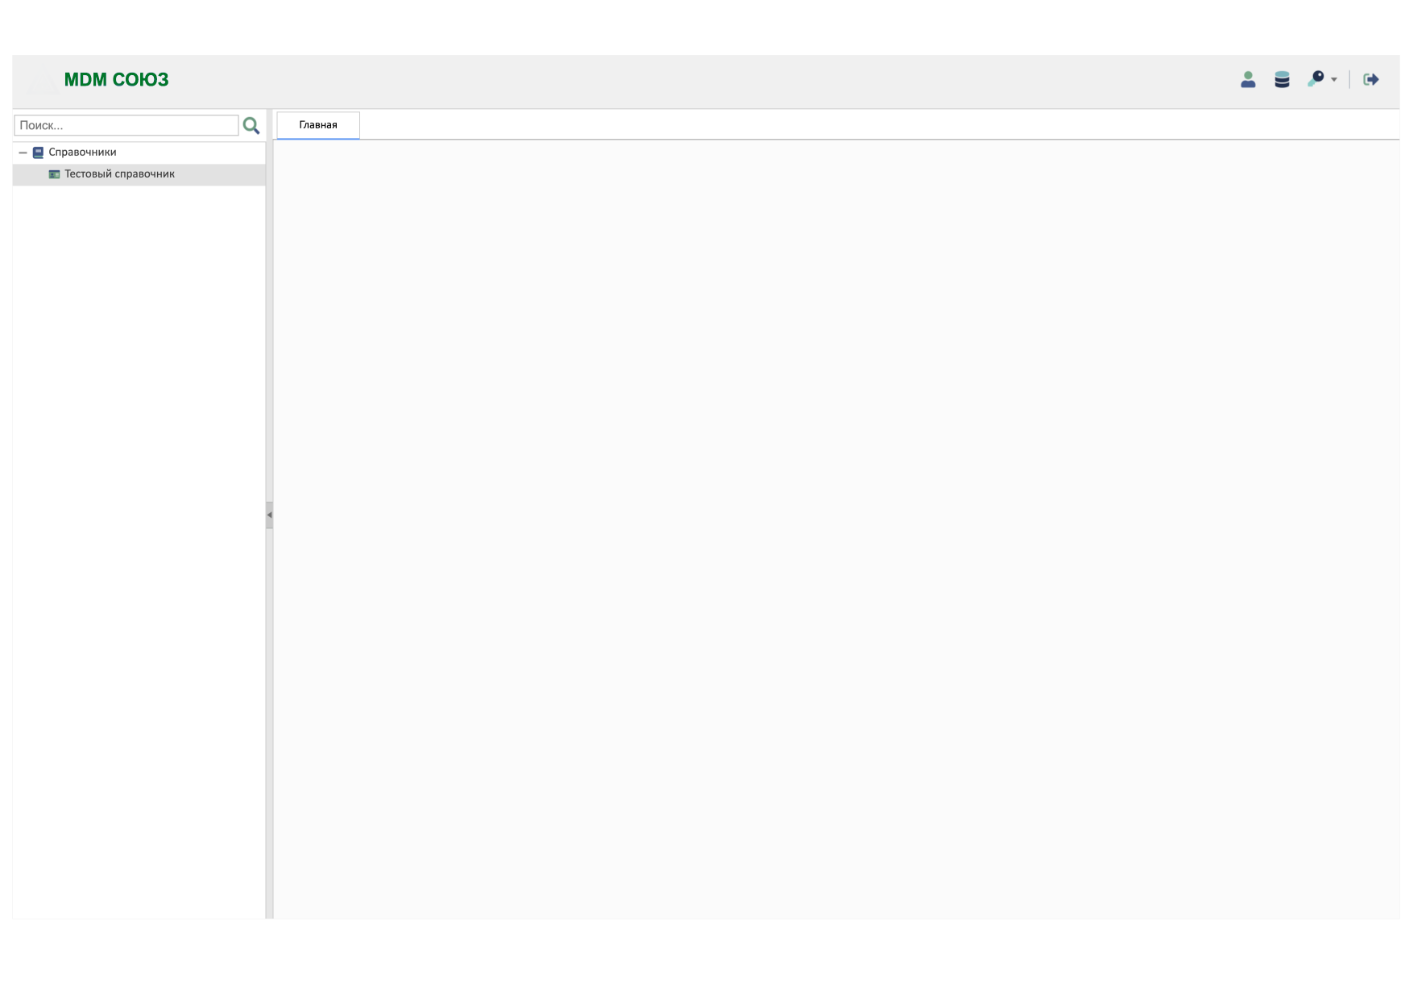Click the MDM СОЮЗ title
The width and height of the screenshot is (1413, 1000).
click(116, 80)
